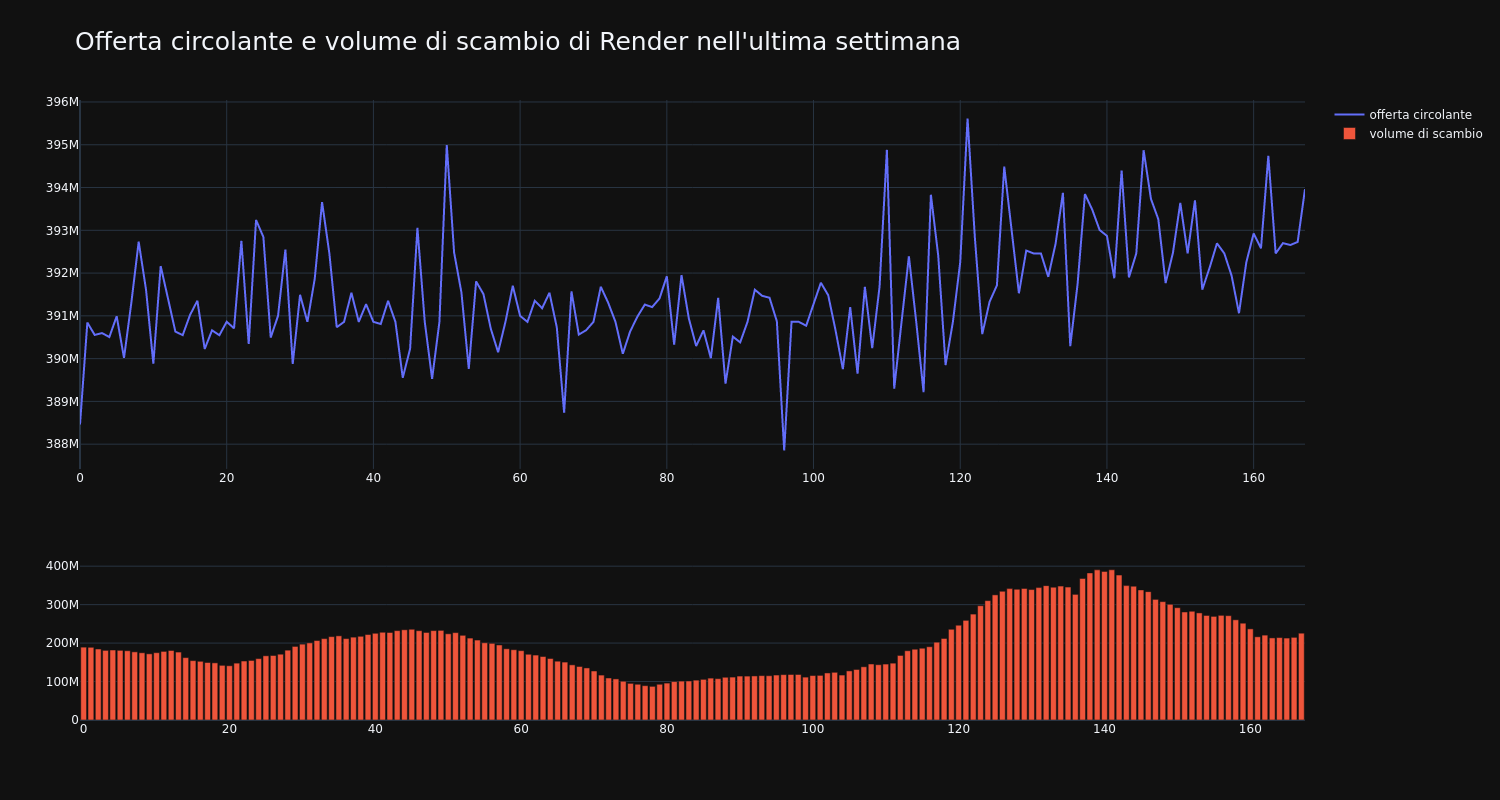This screenshot has width=1500, height=800.
Task: Click the chart title about Render
Action: pyautogui.click(x=518, y=42)
